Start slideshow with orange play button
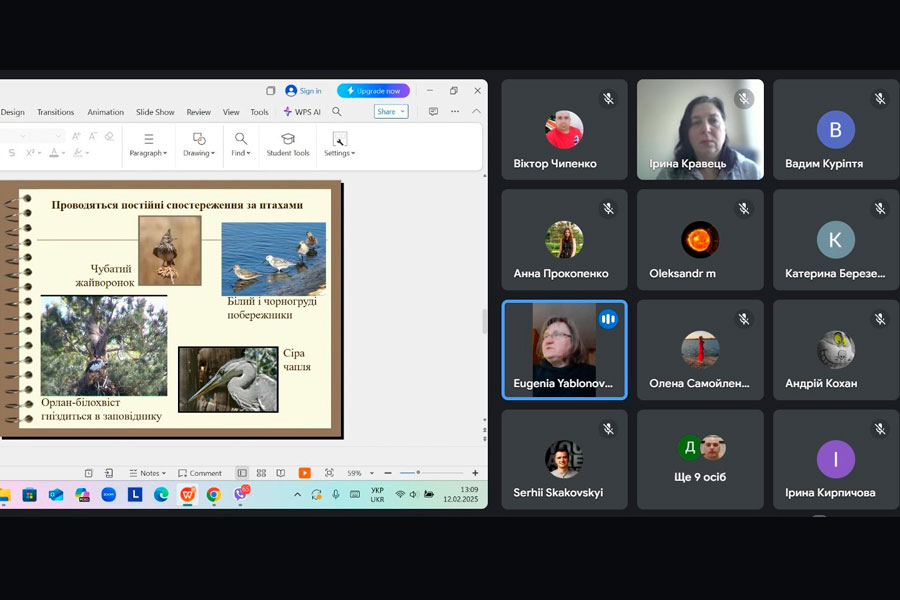This screenshot has height=600, width=900. click(x=304, y=473)
